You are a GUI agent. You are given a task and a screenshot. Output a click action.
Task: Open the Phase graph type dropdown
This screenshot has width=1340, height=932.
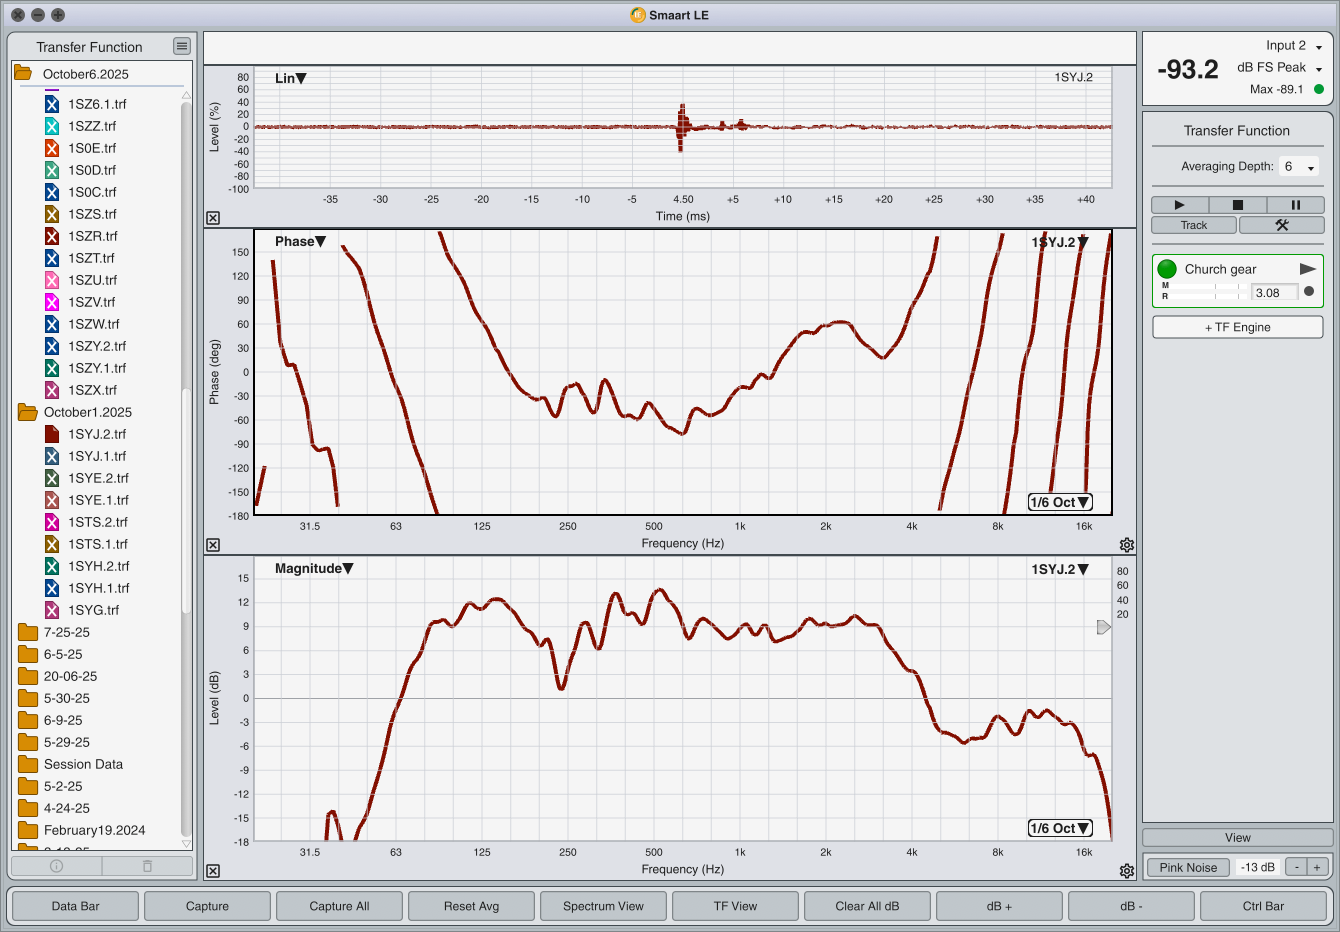click(x=301, y=241)
